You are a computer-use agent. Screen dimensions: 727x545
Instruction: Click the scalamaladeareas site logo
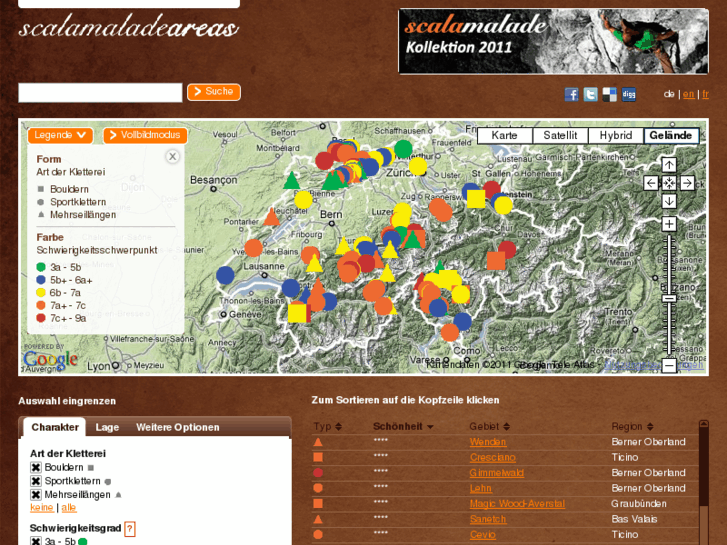click(128, 28)
